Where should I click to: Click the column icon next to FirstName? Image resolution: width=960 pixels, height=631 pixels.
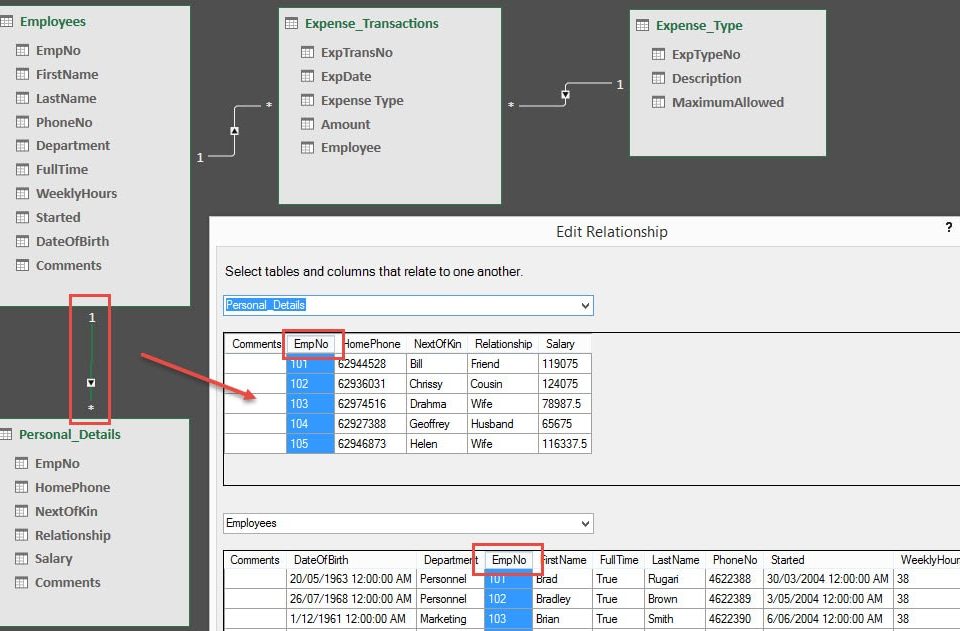click(22, 74)
